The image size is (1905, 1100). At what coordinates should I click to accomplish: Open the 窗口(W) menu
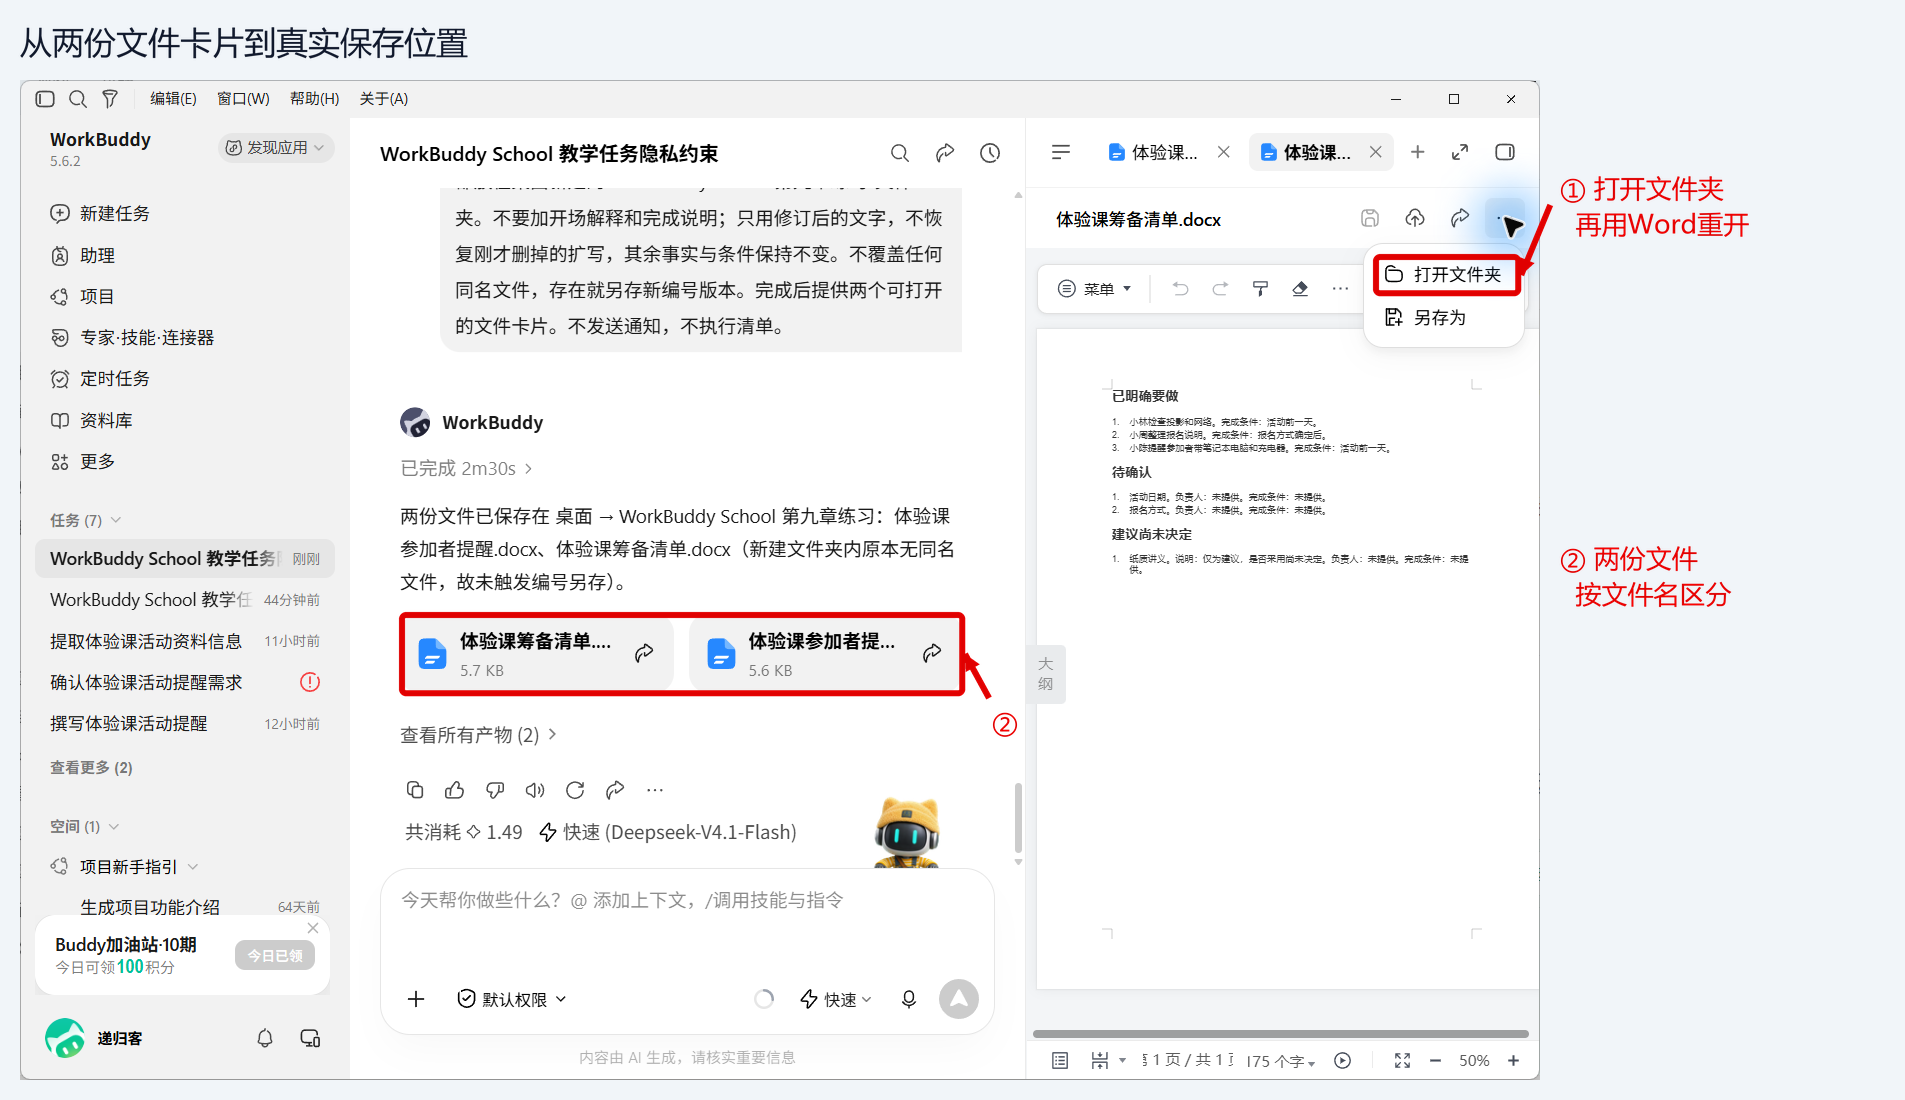pyautogui.click(x=243, y=99)
